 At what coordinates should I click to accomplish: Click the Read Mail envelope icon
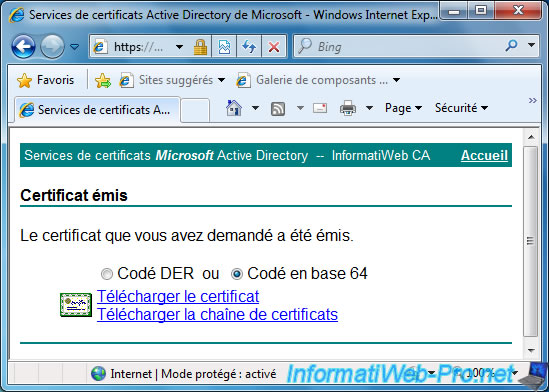pyautogui.click(x=320, y=108)
